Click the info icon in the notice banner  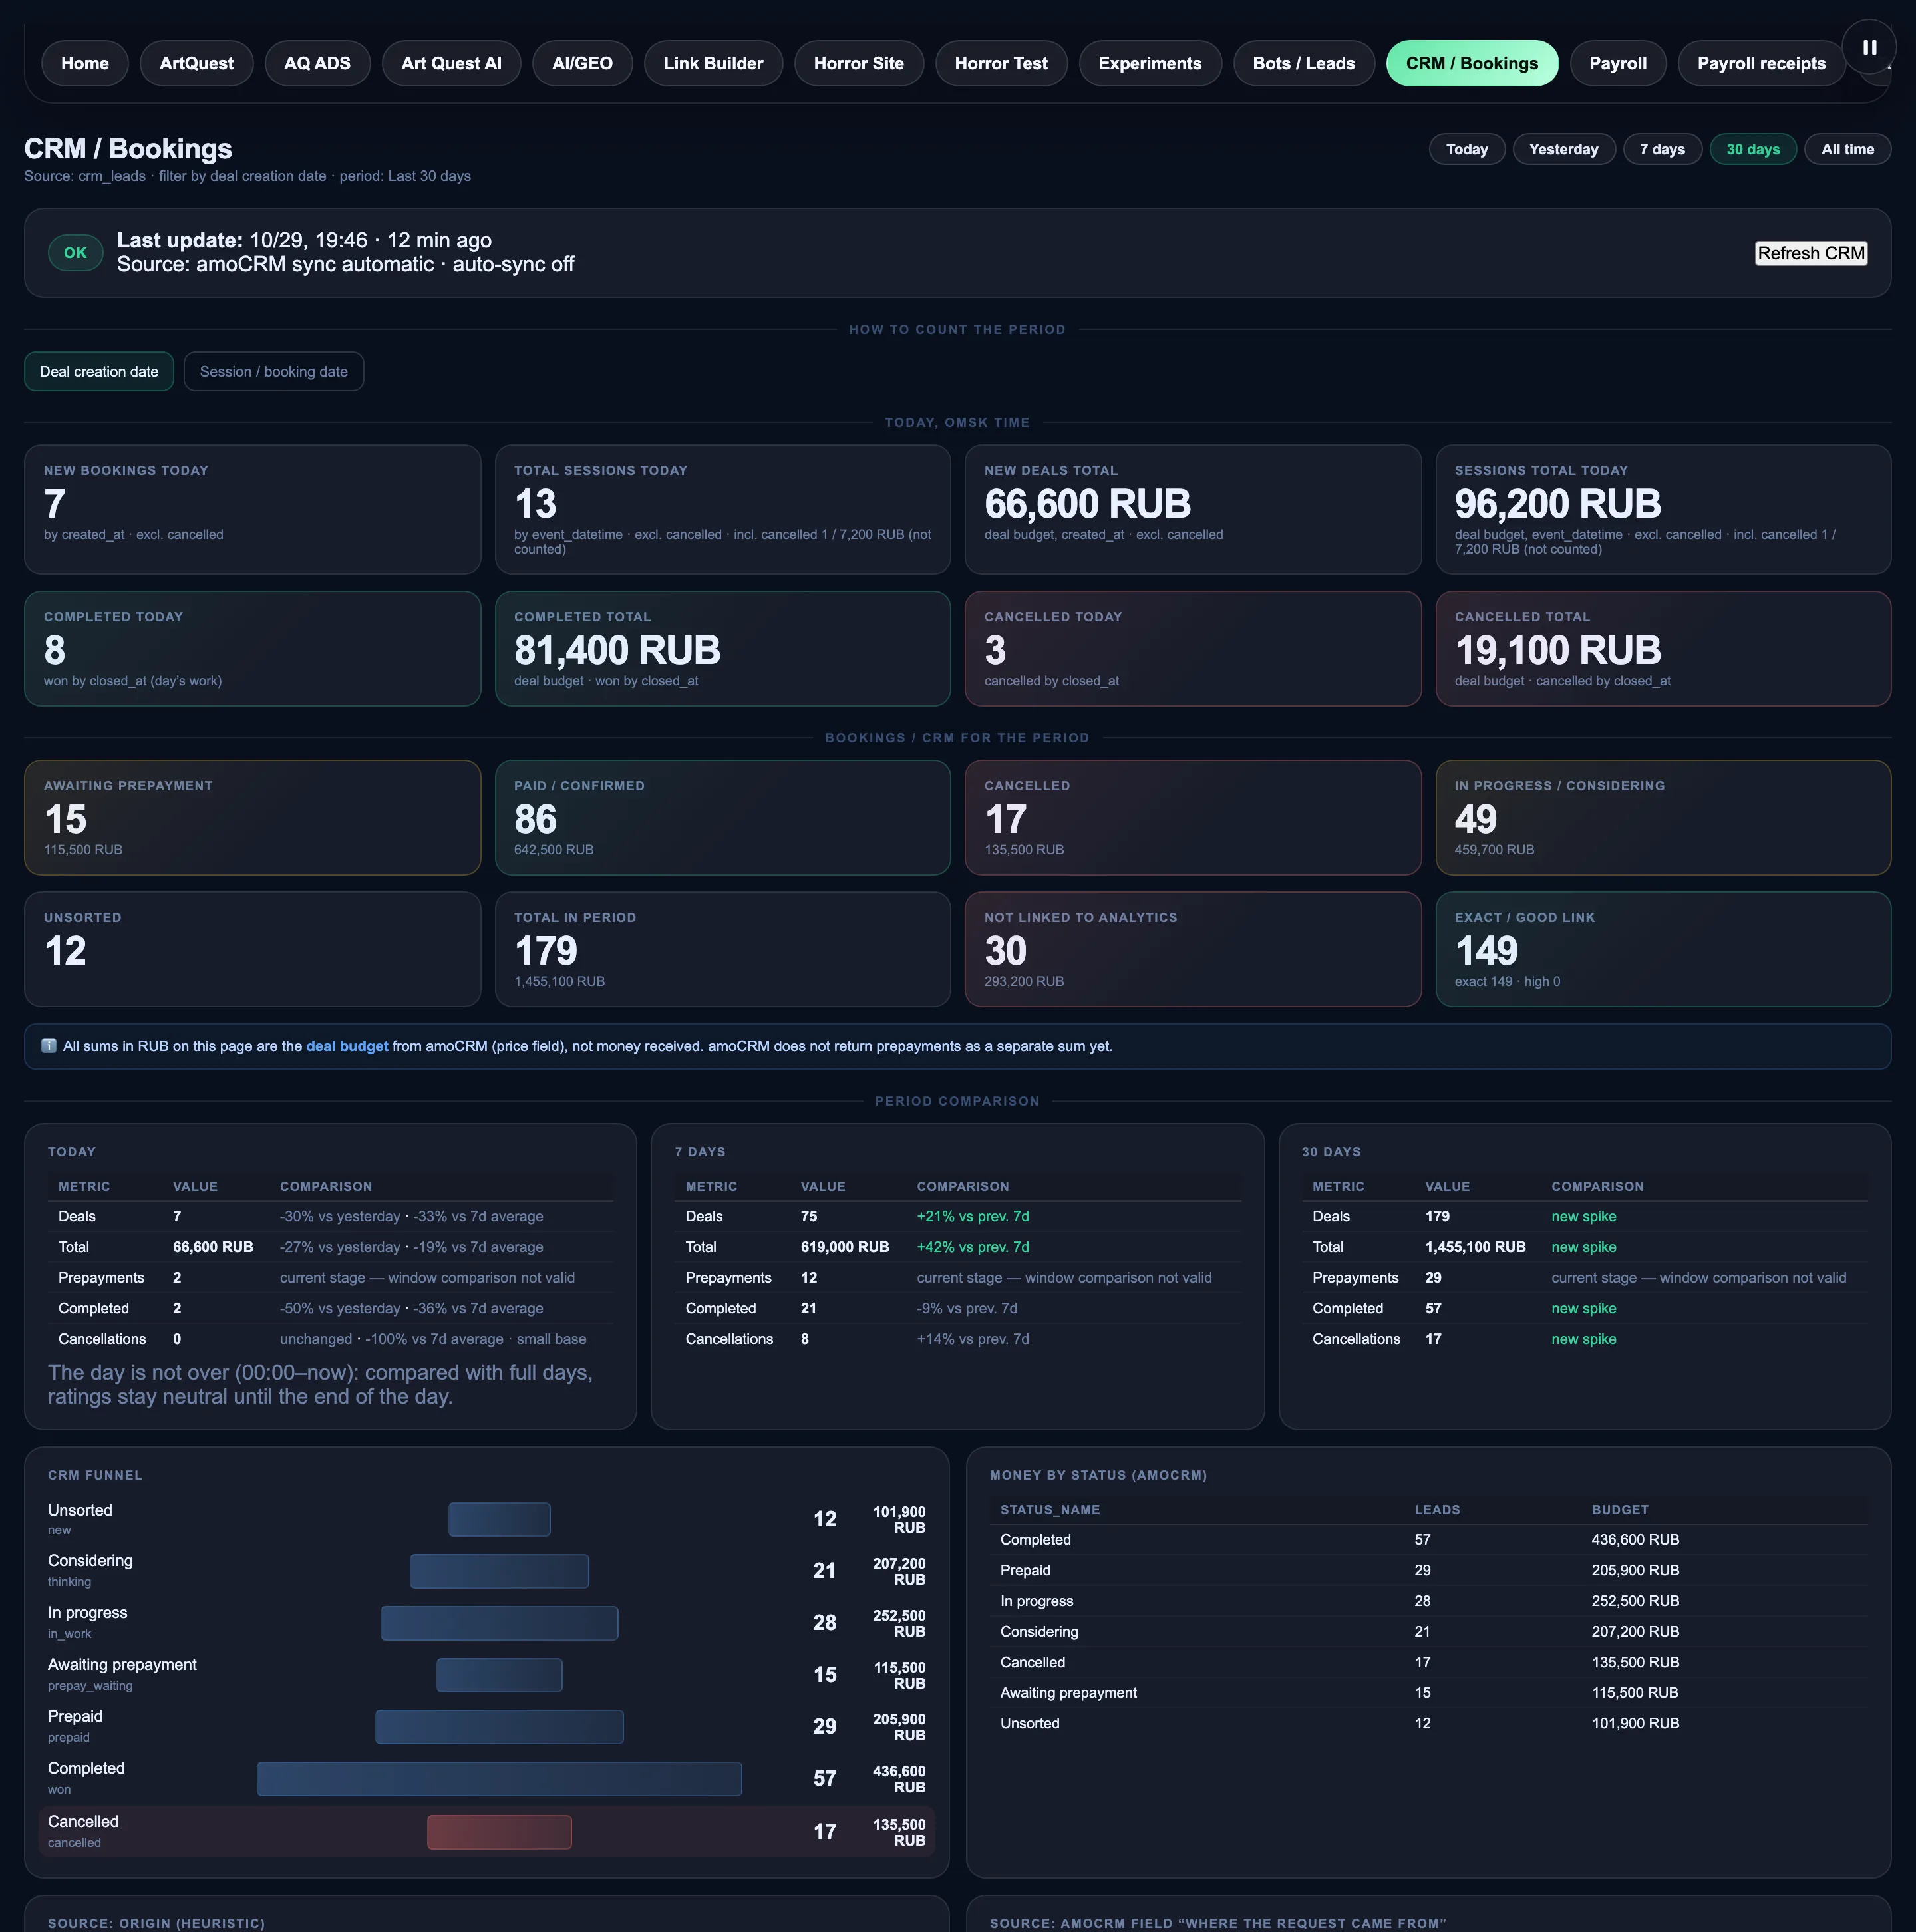point(48,1046)
